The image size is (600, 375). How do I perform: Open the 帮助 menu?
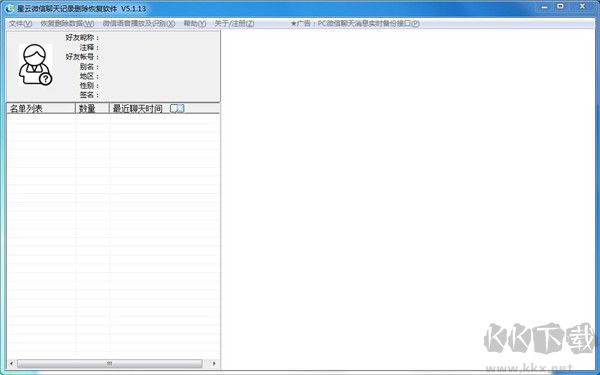coord(195,23)
